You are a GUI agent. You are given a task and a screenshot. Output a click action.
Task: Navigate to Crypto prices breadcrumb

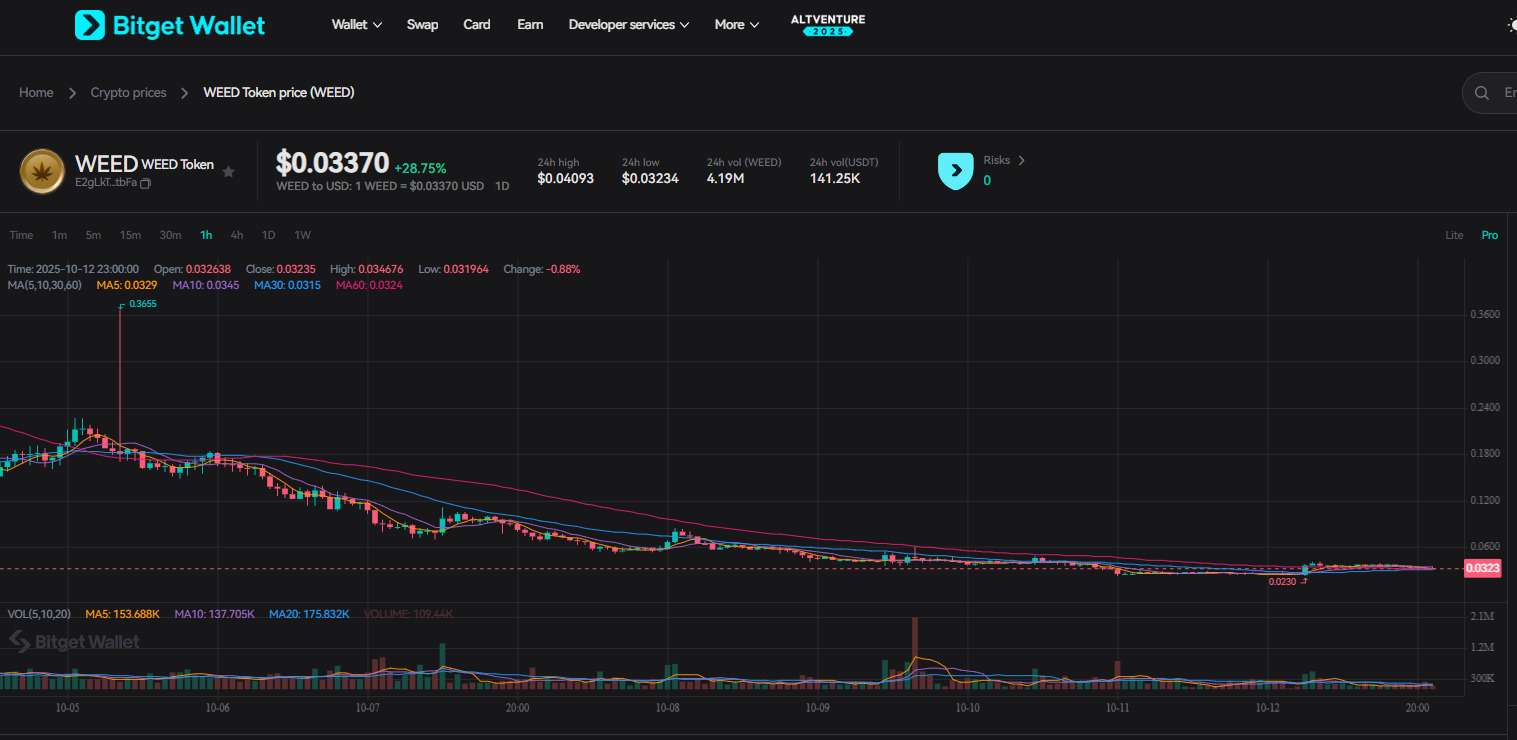tap(128, 93)
